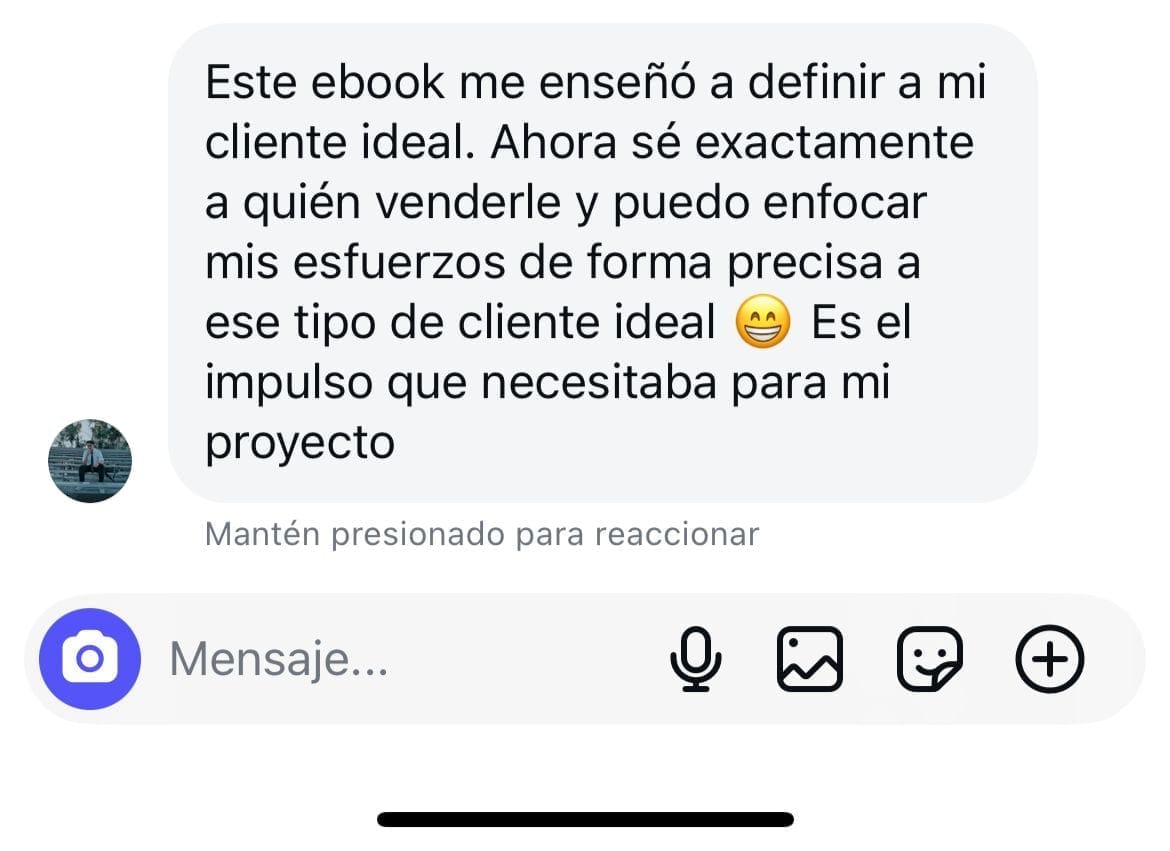Open the sticker picker icon
Viewport: 1170px width, 851px height.
pyautogui.click(x=929, y=659)
